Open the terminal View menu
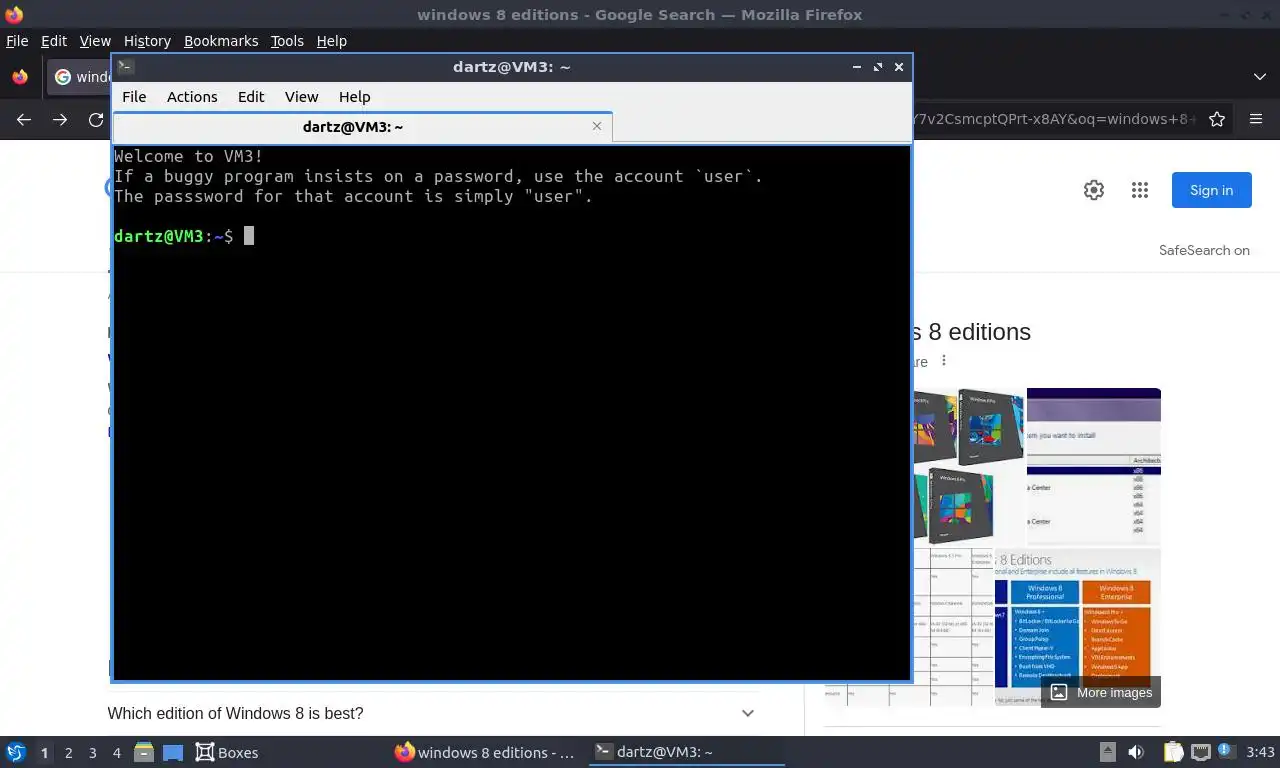 [301, 97]
